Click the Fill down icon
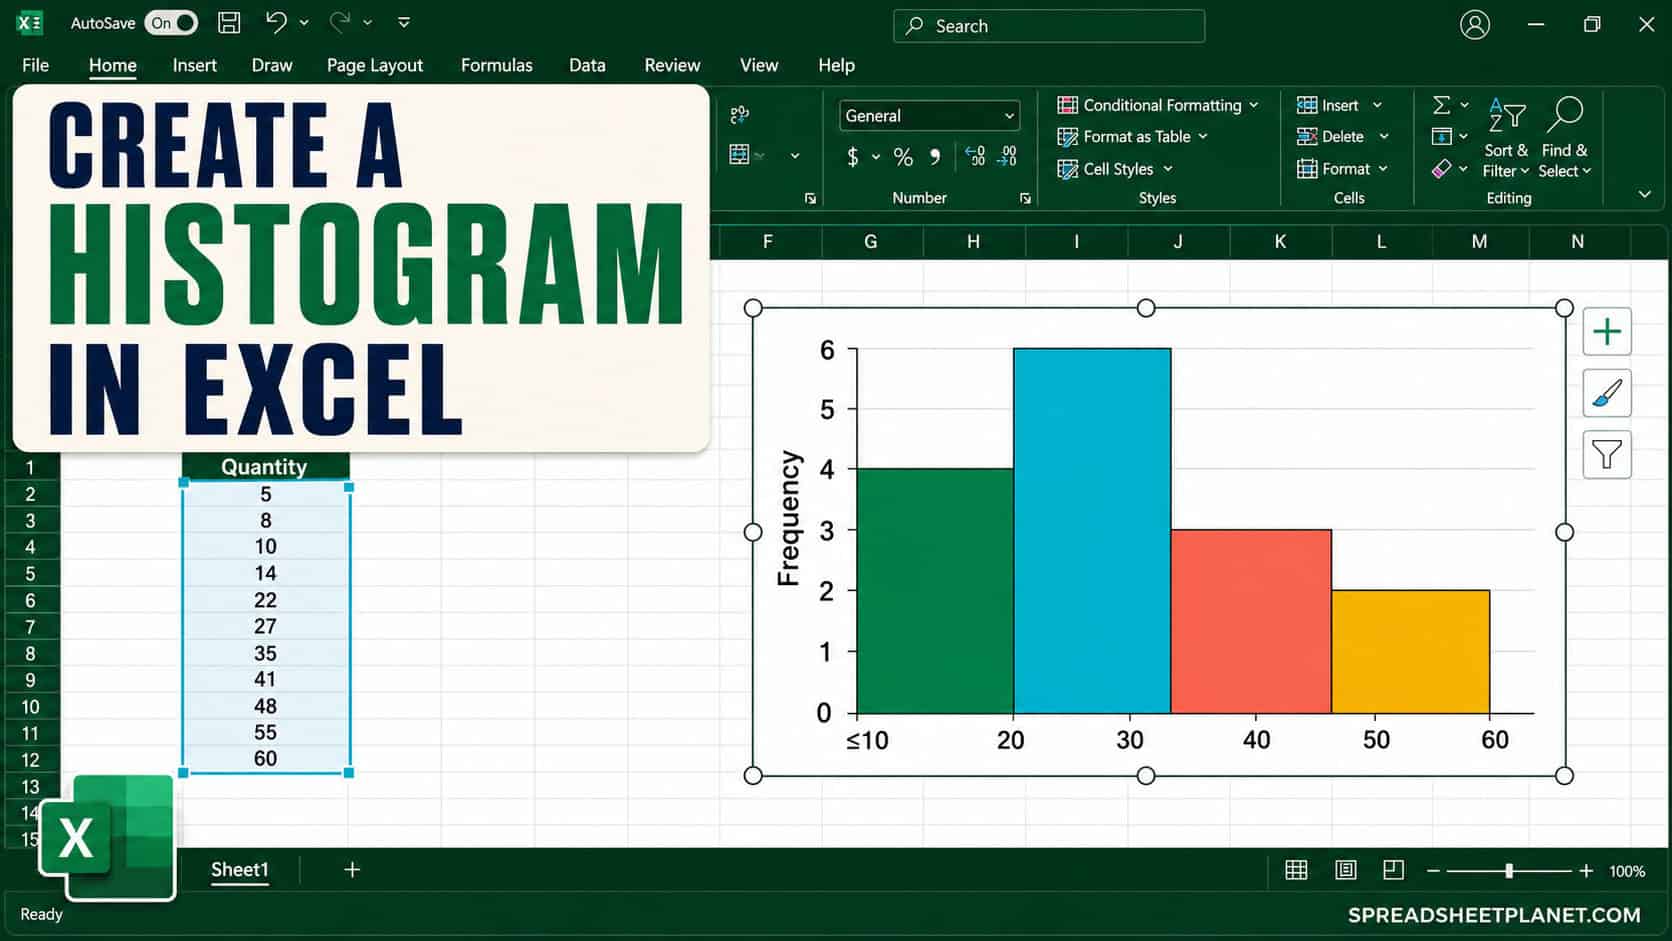Image resolution: width=1672 pixels, height=941 pixels. [1441, 136]
